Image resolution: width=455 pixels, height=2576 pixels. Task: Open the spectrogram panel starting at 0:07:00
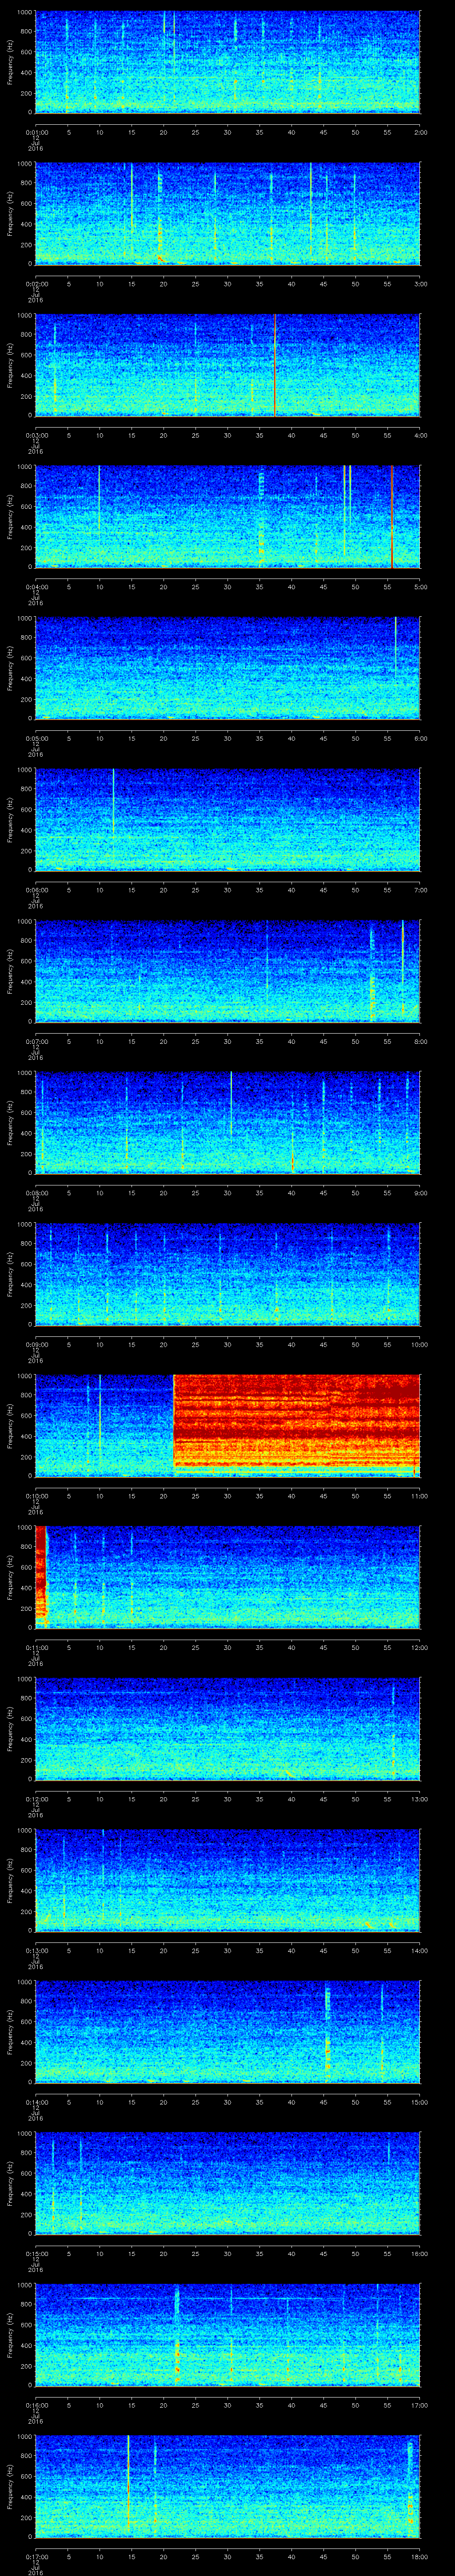click(x=227, y=970)
